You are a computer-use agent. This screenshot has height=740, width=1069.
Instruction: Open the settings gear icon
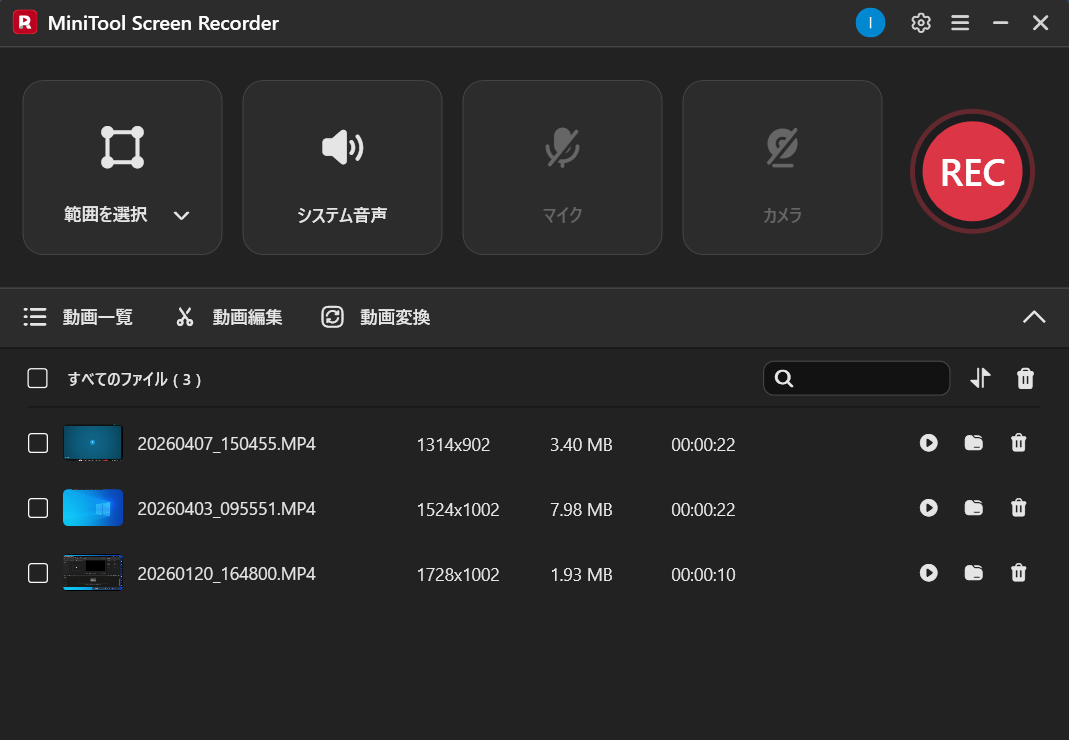click(920, 23)
